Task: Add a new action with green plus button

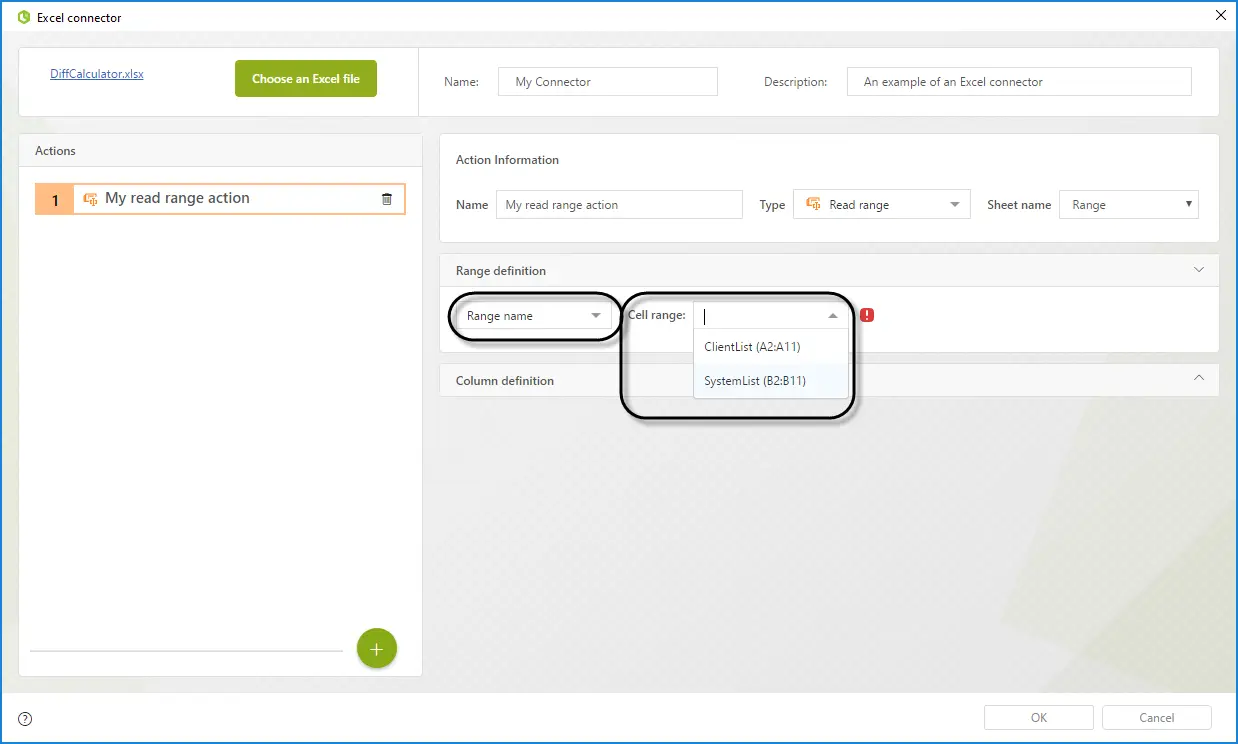Action: pyautogui.click(x=377, y=649)
